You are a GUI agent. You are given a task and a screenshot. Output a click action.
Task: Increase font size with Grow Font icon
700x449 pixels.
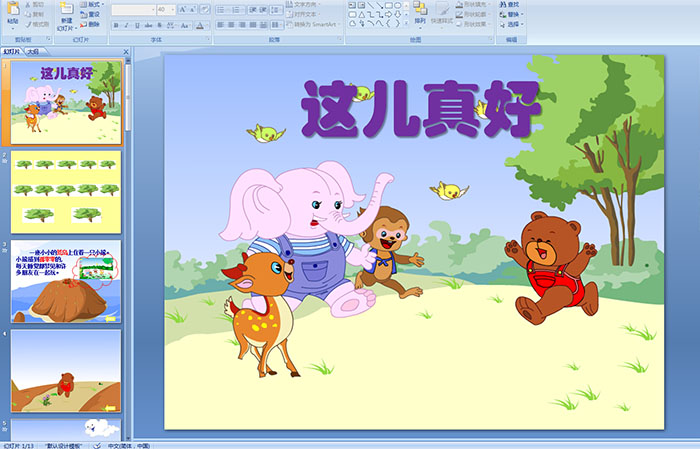click(x=183, y=9)
